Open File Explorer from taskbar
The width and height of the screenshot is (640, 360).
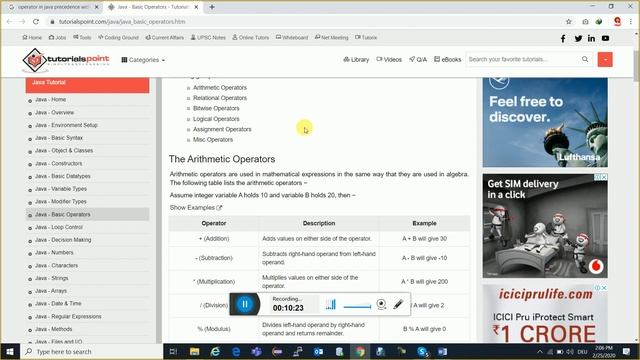[x=194, y=351]
